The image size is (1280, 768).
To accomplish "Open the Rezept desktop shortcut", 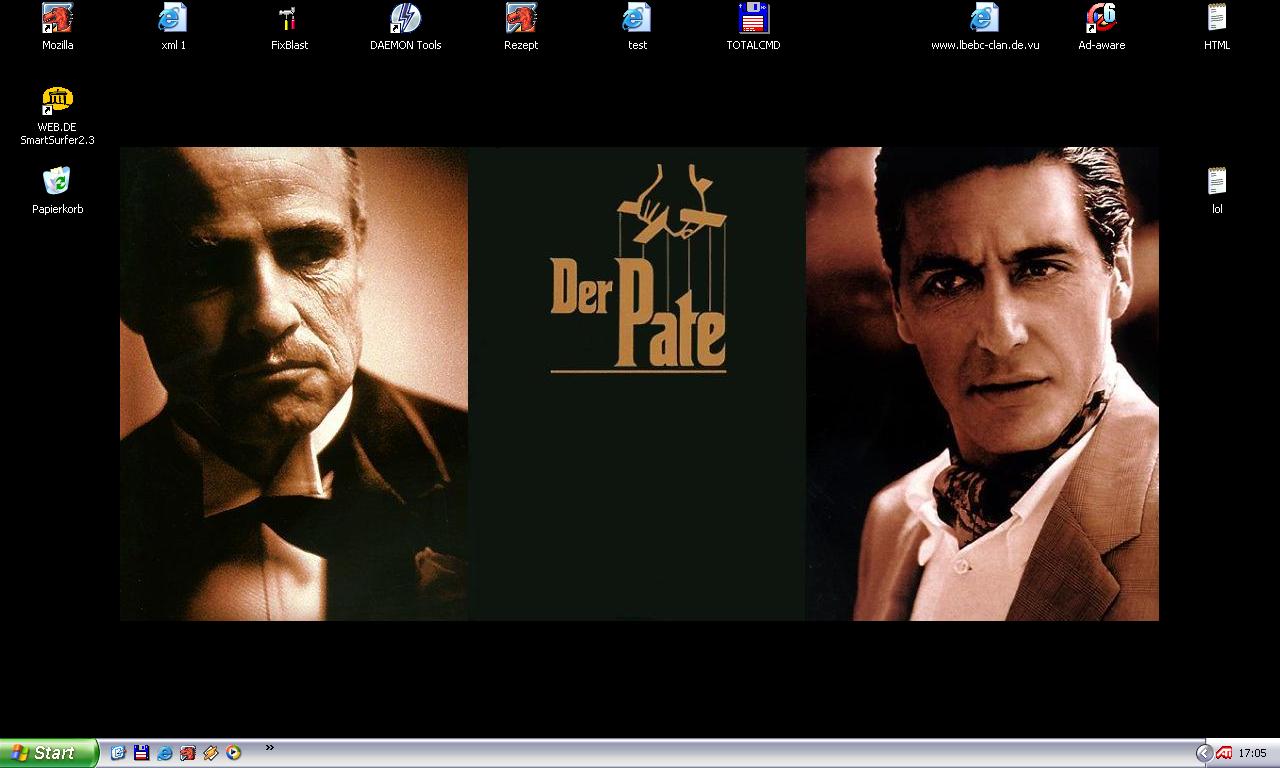I will (521, 18).
